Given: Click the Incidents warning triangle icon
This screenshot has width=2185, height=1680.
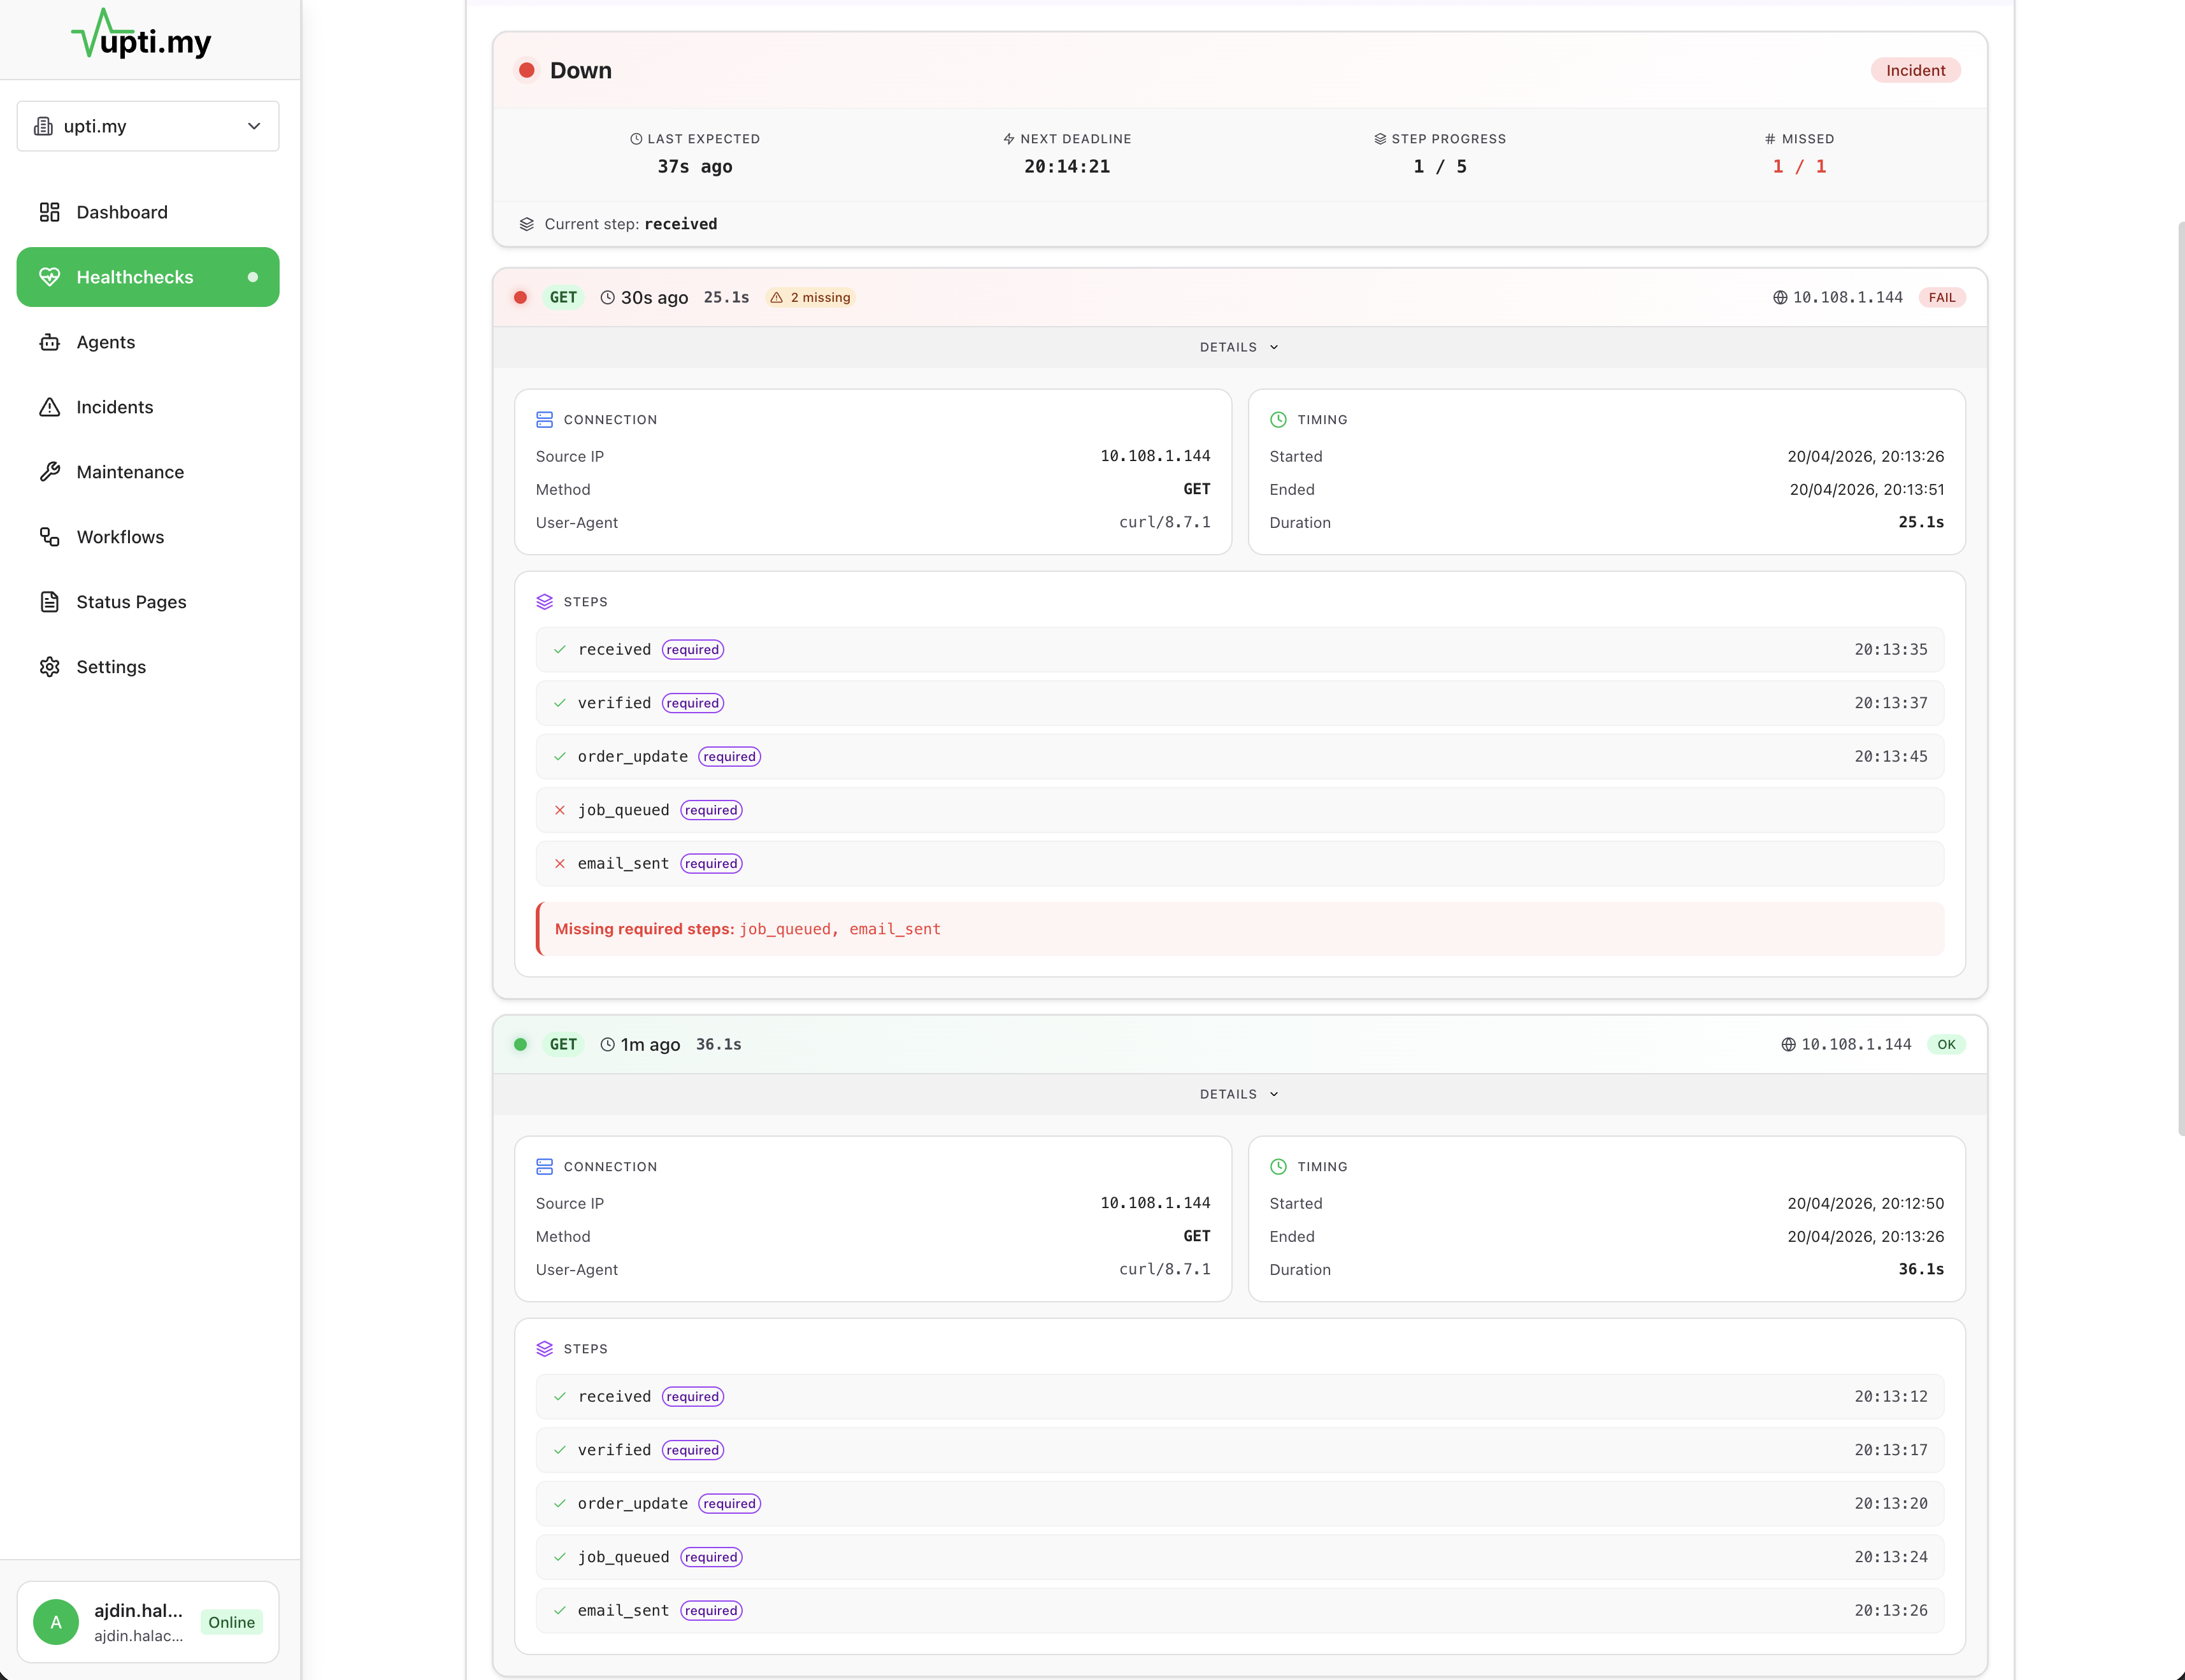Looking at the screenshot, I should 50,407.
